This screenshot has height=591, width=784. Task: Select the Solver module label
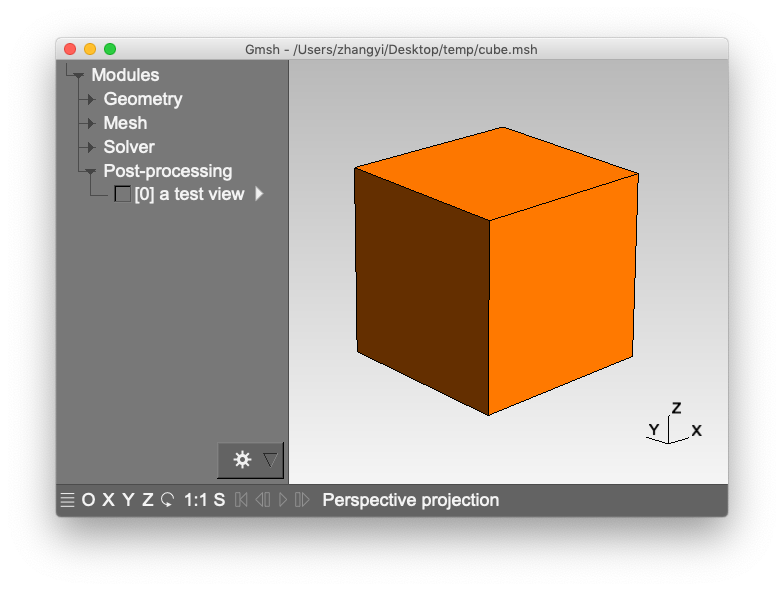pyautogui.click(x=129, y=147)
